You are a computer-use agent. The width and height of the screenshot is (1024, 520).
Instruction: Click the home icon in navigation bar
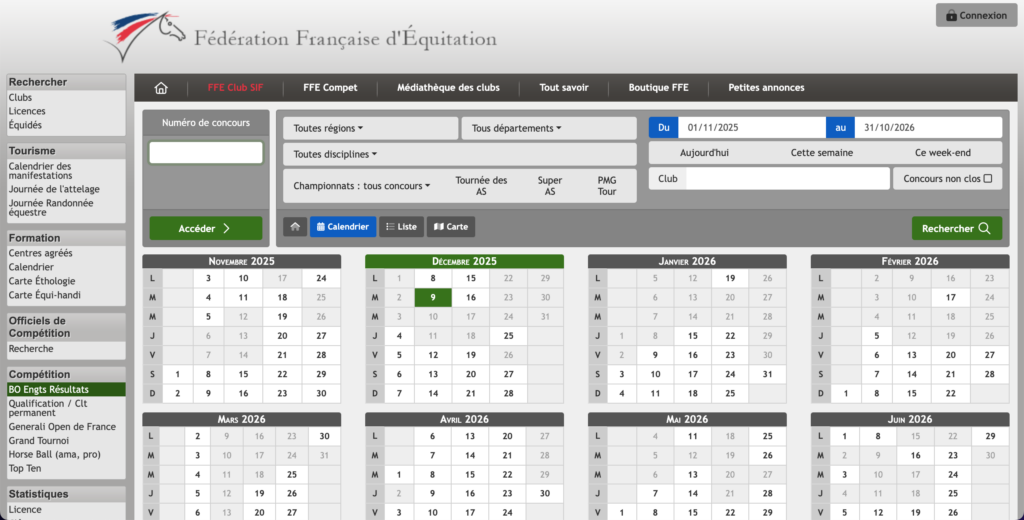pyautogui.click(x=161, y=88)
